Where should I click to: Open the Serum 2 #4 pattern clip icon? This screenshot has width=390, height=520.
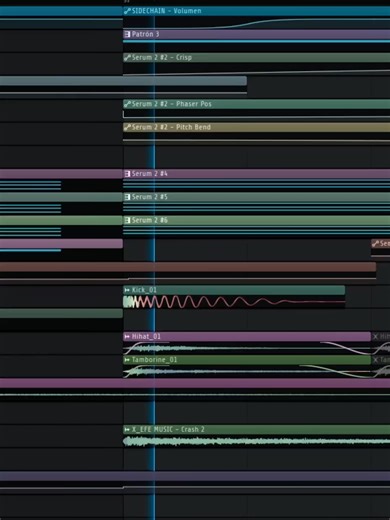click(127, 174)
